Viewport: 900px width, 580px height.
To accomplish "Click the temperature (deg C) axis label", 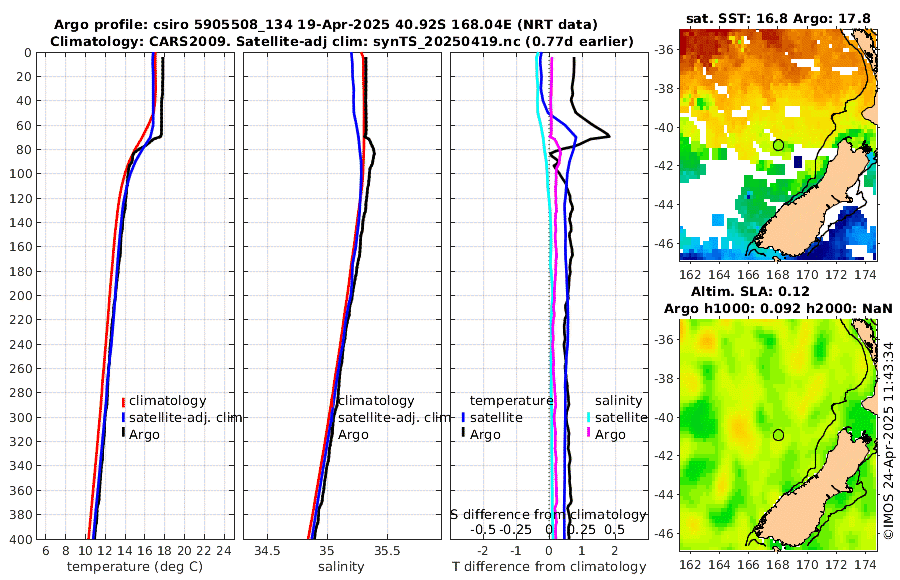I will 135,567.
